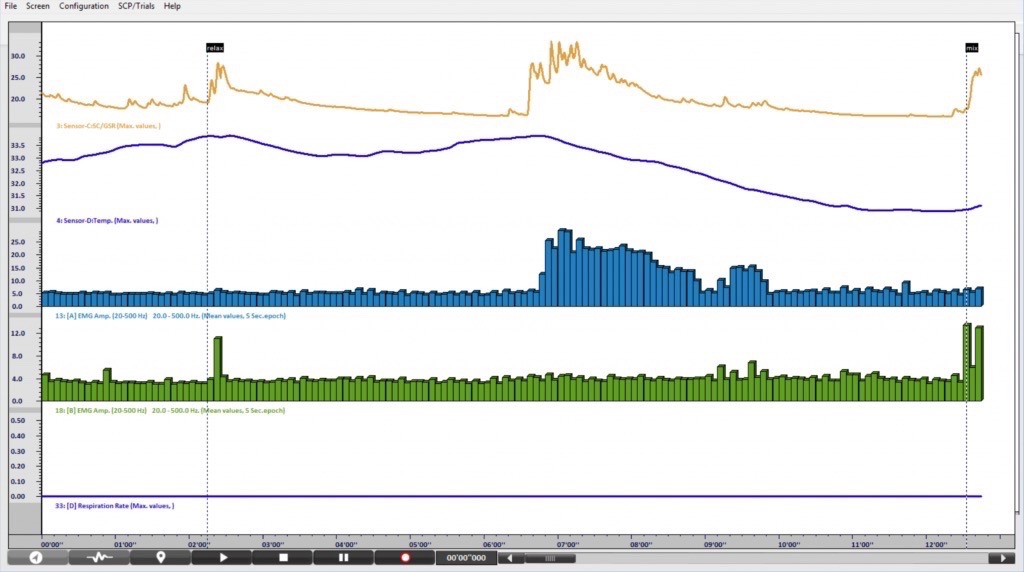This screenshot has height=572, width=1024.
Task: Click the Respiration Rate channel label
Action: click(115, 506)
